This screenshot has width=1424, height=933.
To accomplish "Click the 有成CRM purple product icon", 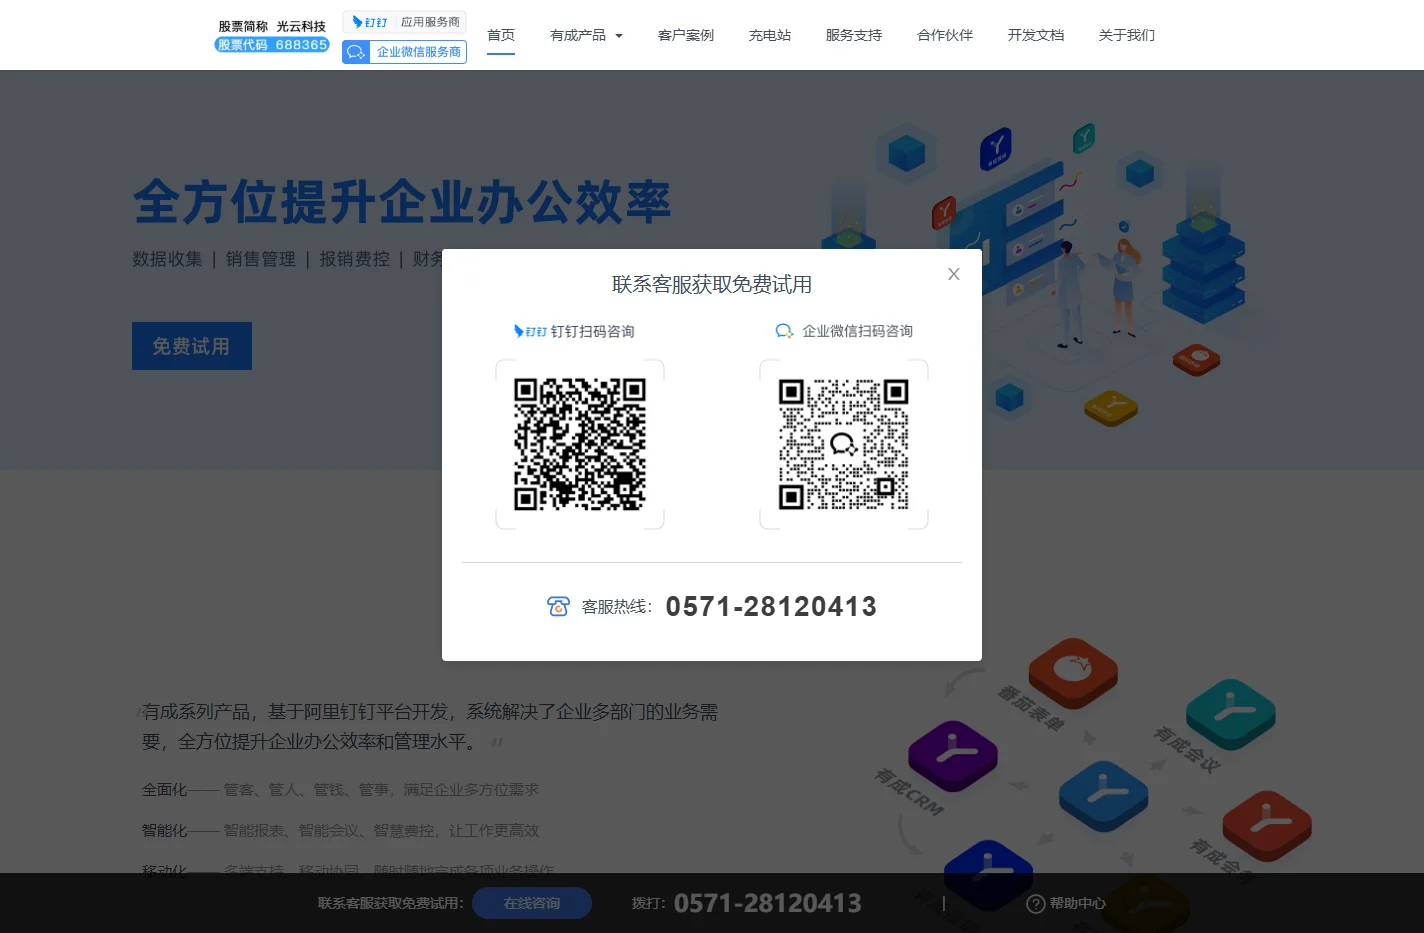I will (x=953, y=756).
